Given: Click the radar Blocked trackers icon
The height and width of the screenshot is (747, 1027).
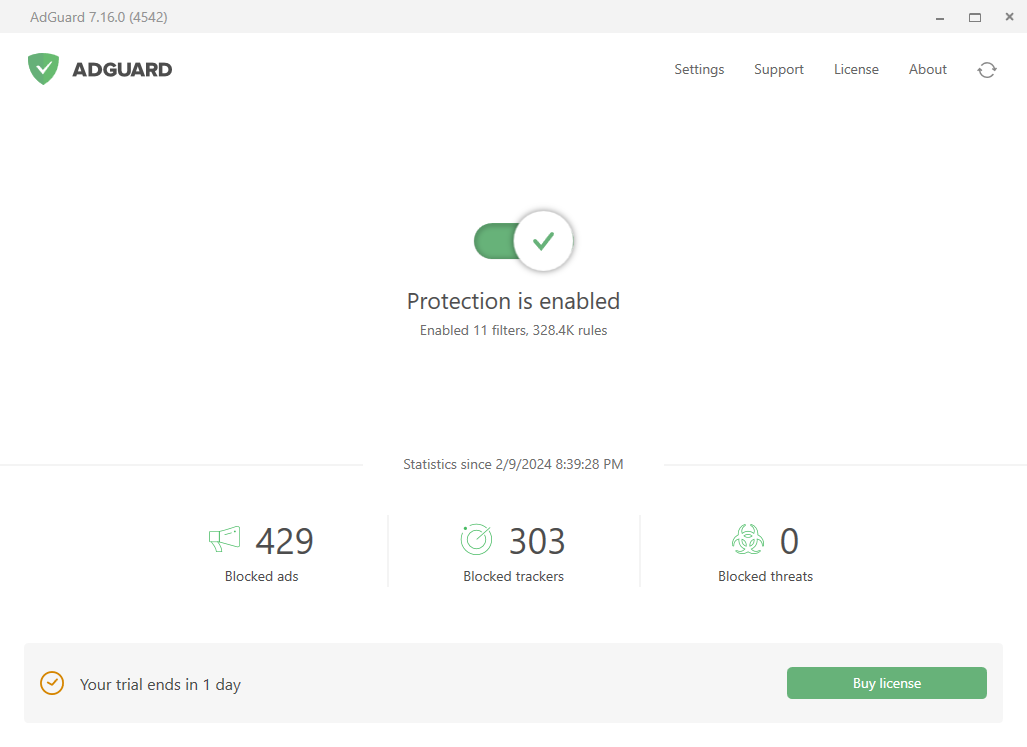Looking at the screenshot, I should pyautogui.click(x=476, y=539).
